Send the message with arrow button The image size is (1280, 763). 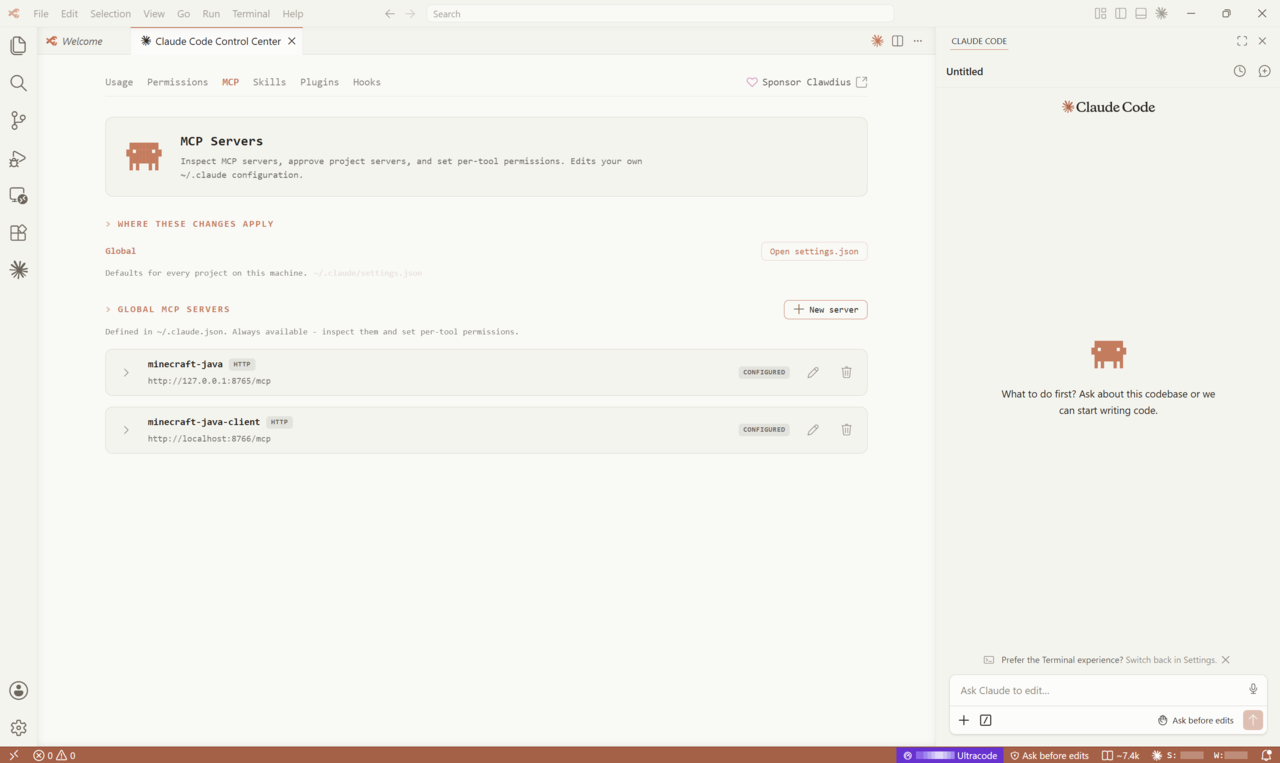tap(1253, 720)
